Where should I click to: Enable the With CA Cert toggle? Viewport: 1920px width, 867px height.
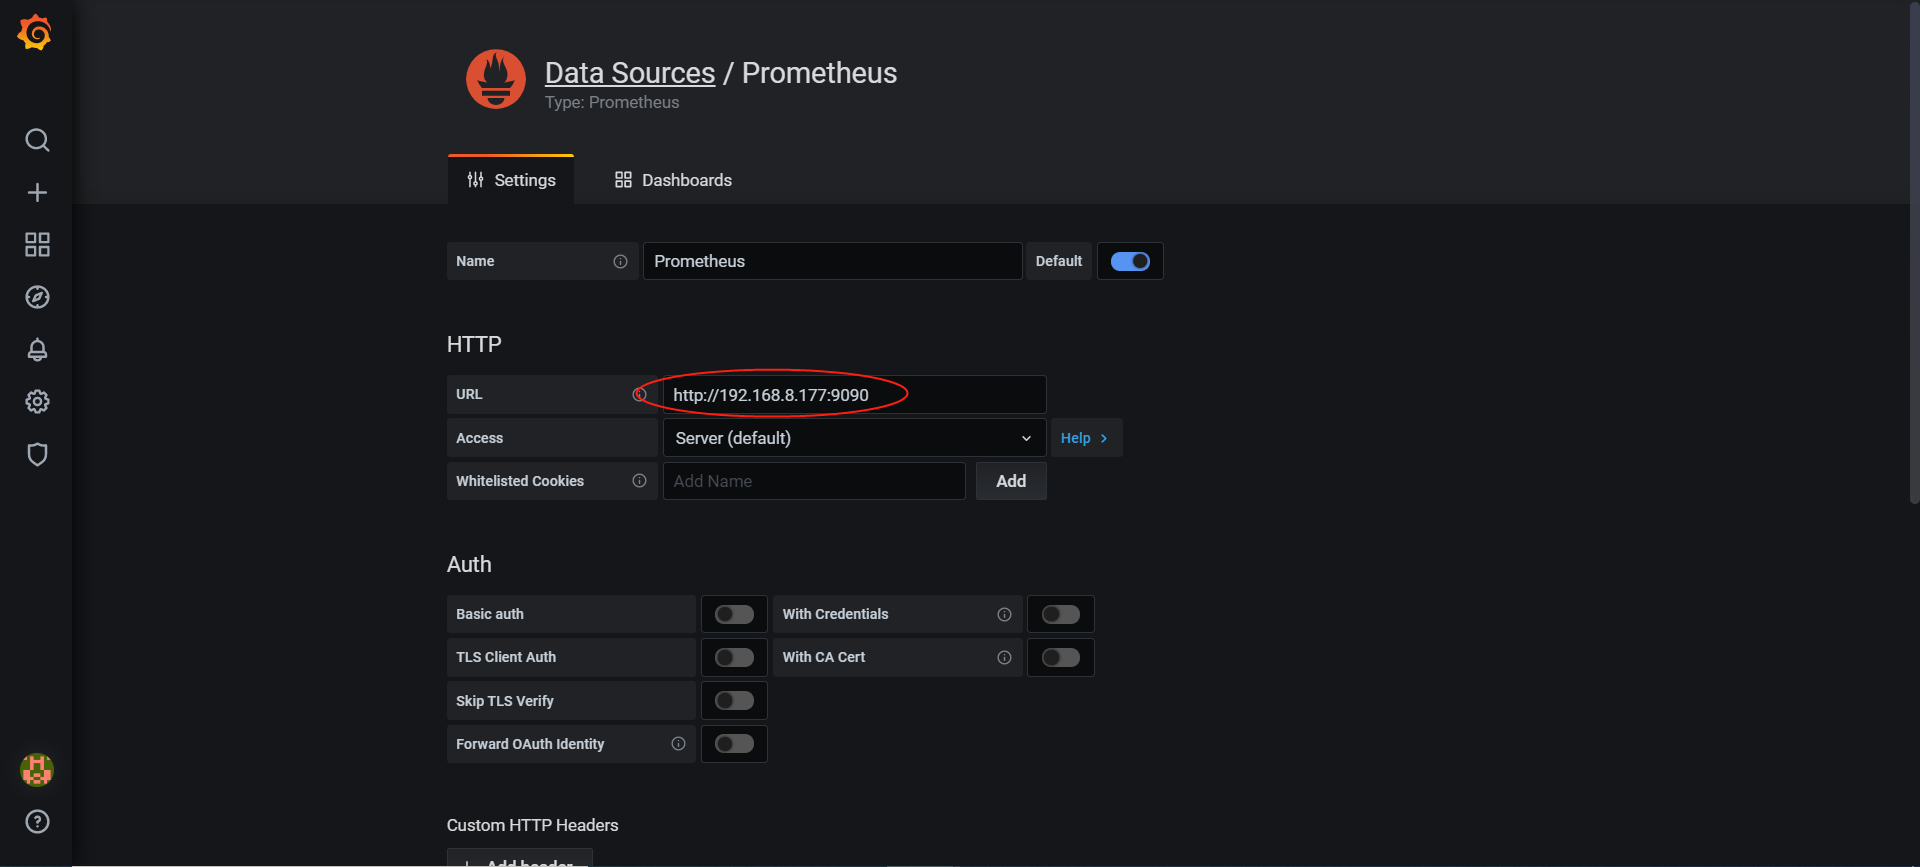(x=1061, y=657)
